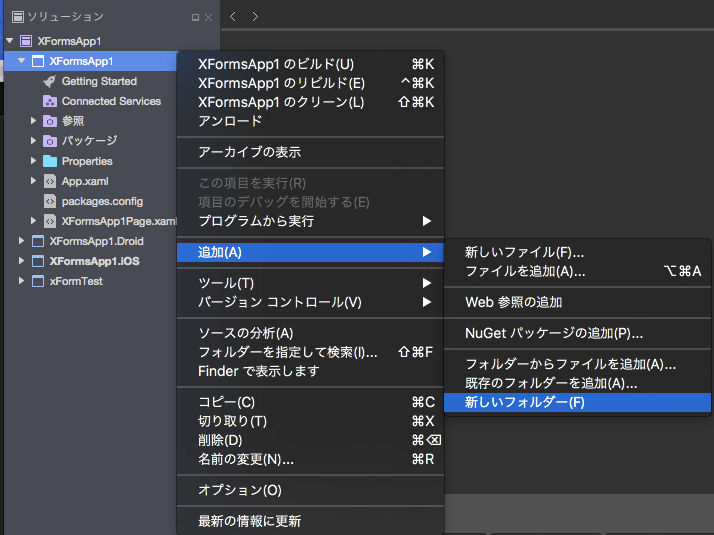Open the 追加(A) submenu

click(x=310, y=252)
